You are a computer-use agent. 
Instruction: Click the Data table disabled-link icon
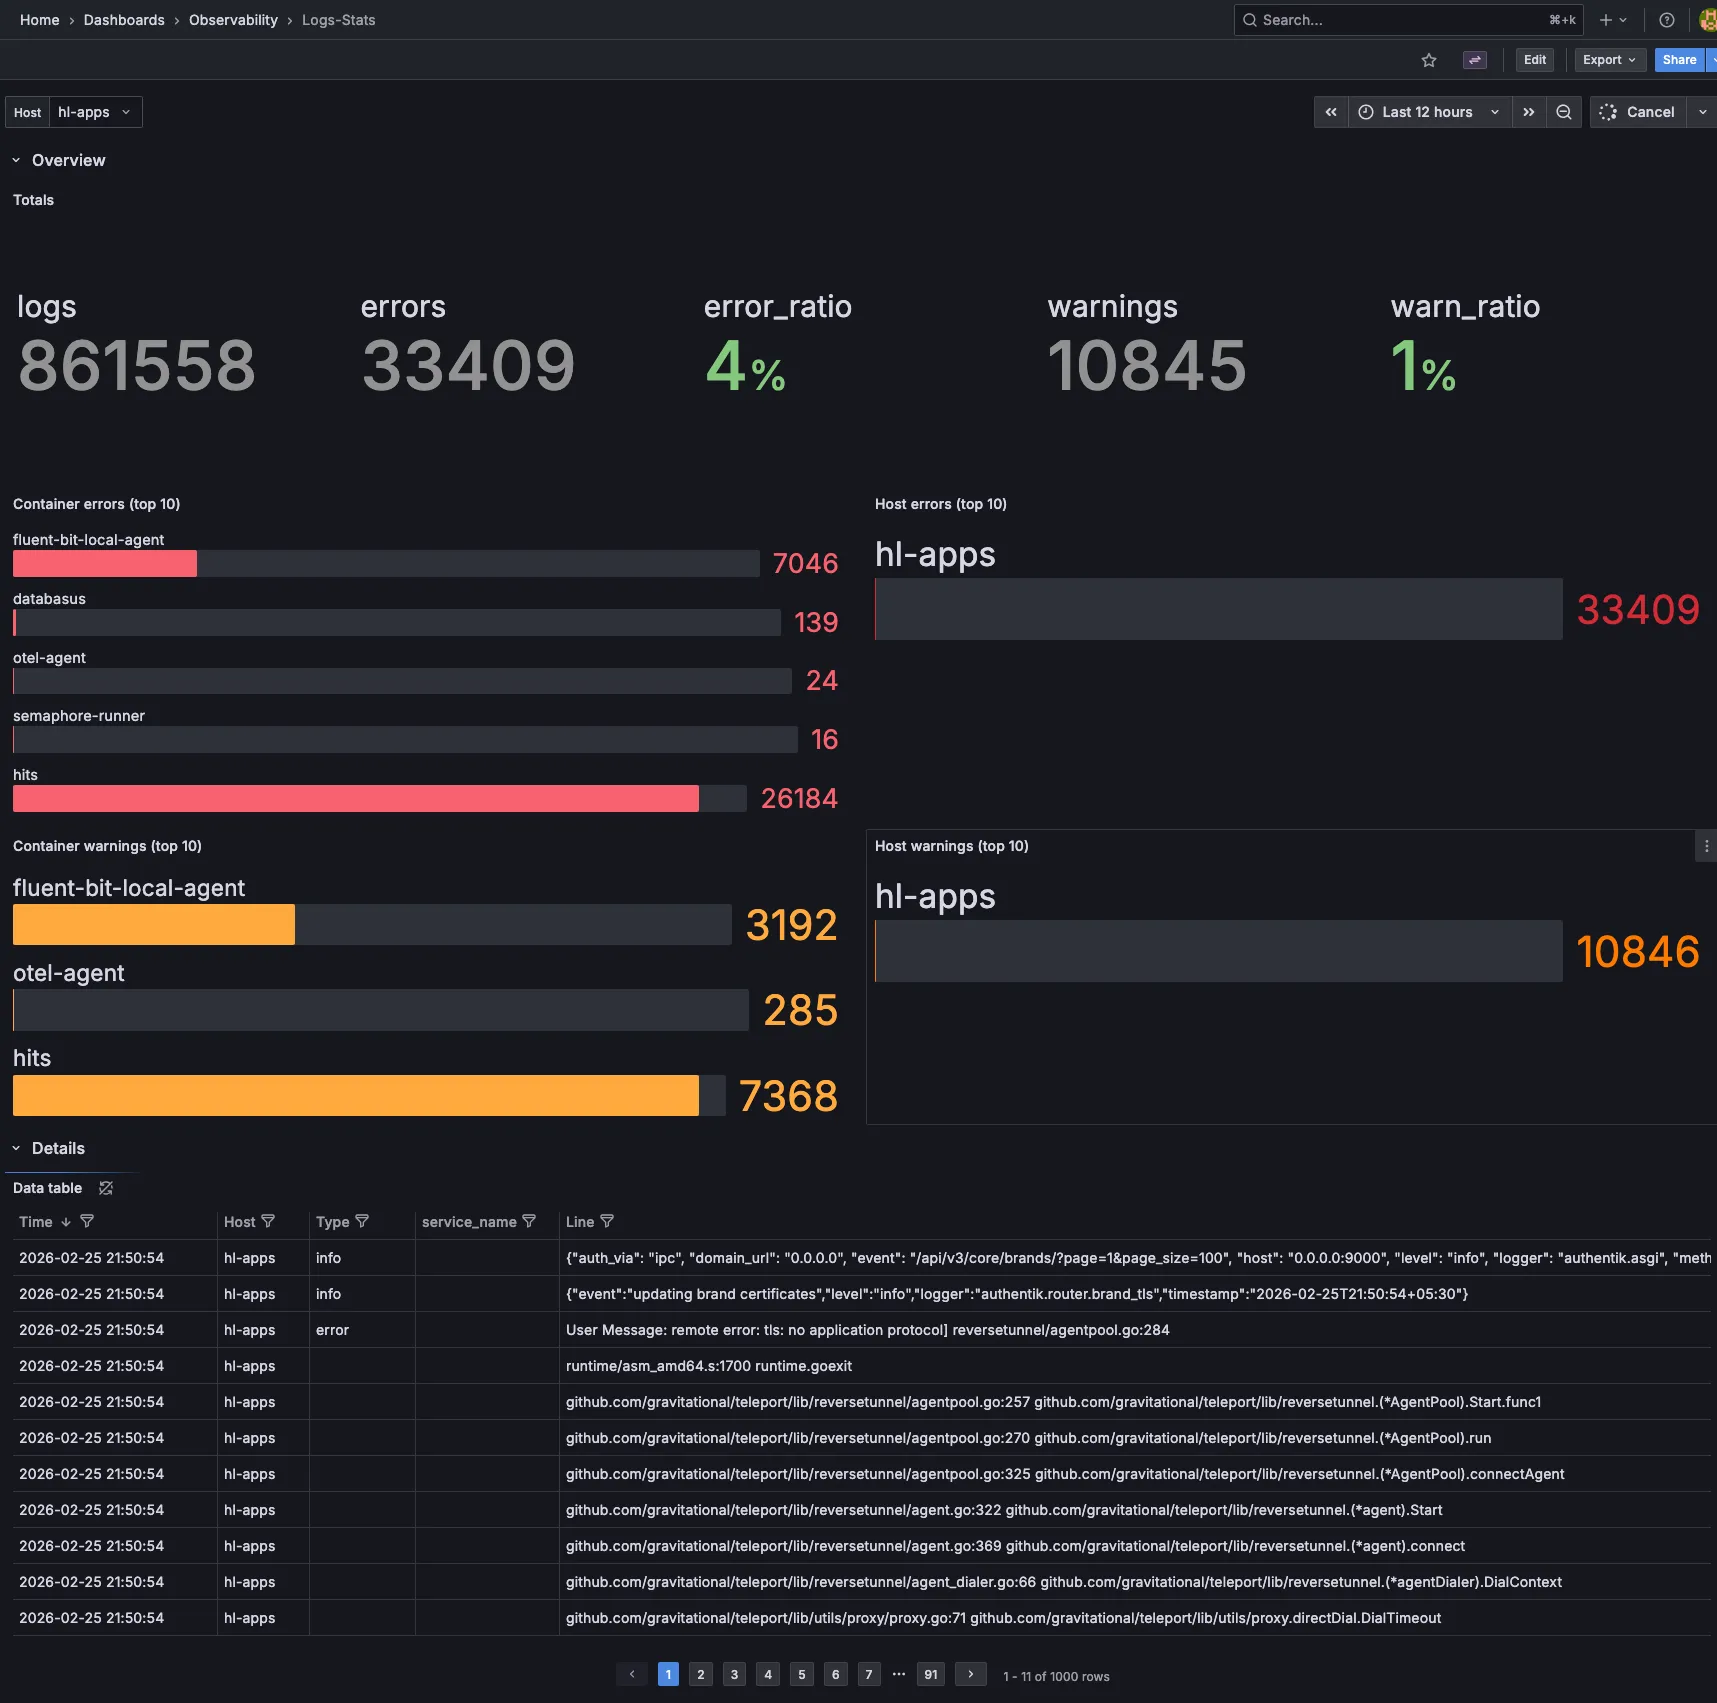click(106, 1188)
